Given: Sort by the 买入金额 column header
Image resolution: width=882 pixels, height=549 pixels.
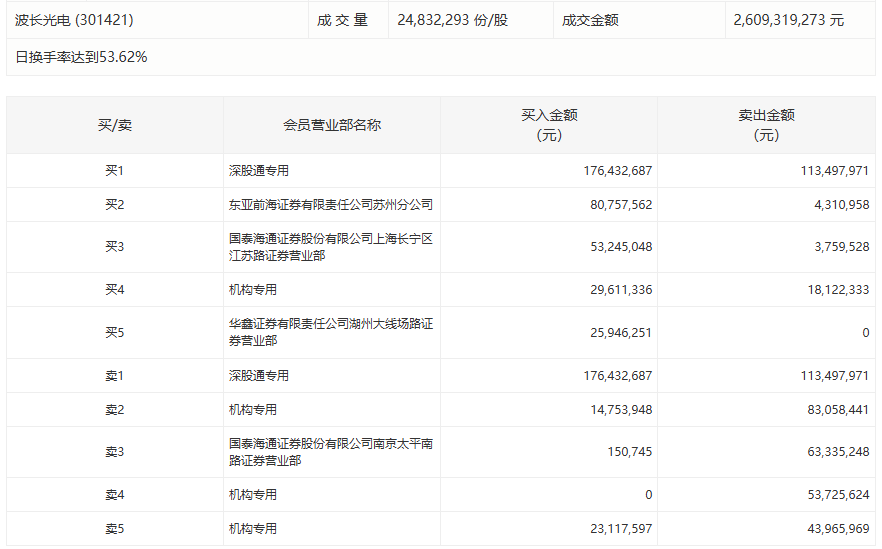Looking at the screenshot, I should [549, 125].
